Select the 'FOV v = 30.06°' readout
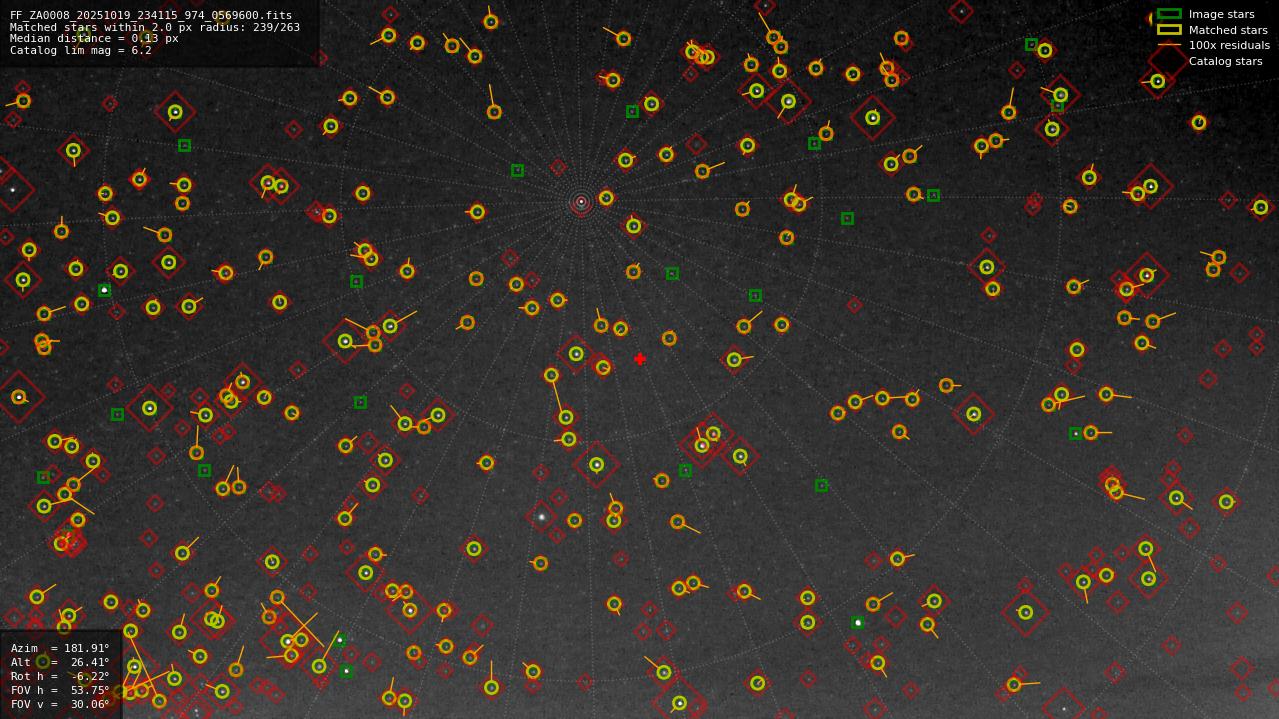 click(x=60, y=704)
